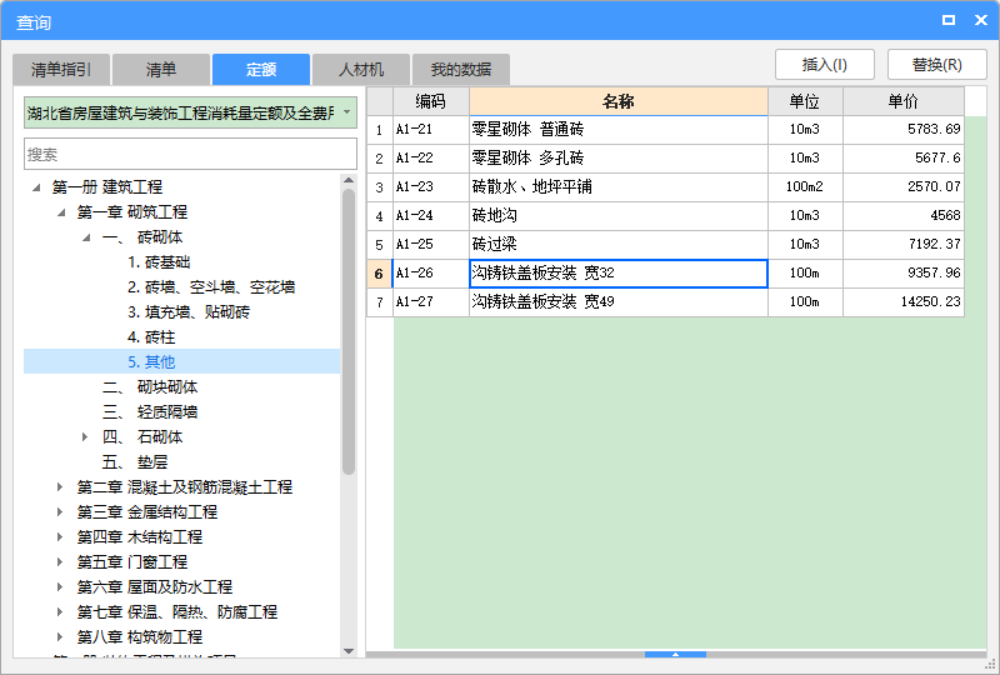The image size is (1000, 675).
Task: Switch to the 人材机 tab
Action: 361,70
